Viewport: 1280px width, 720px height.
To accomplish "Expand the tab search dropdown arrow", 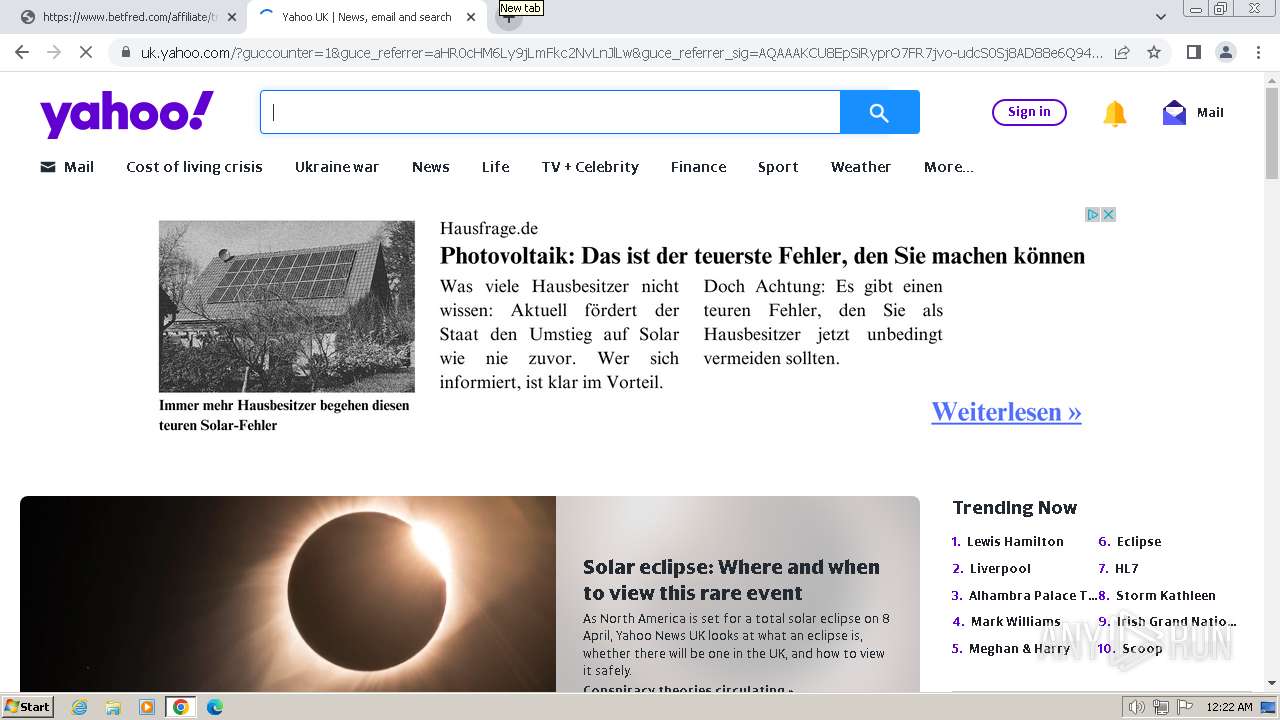I will (x=1161, y=17).
